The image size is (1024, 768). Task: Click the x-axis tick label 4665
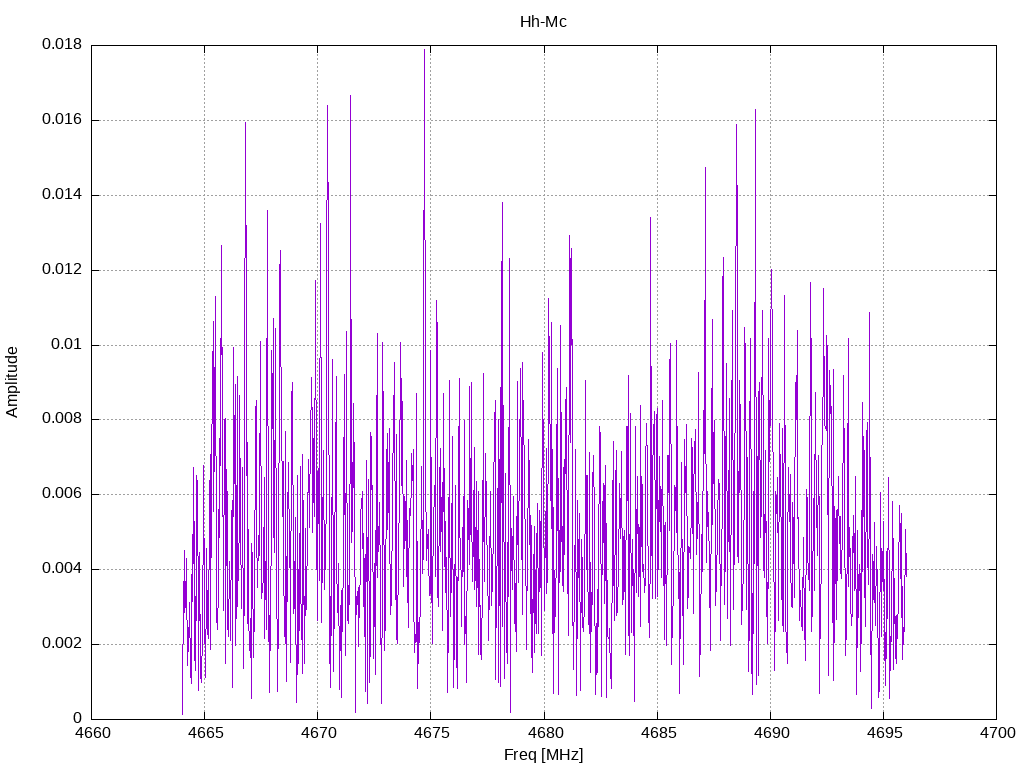205,733
